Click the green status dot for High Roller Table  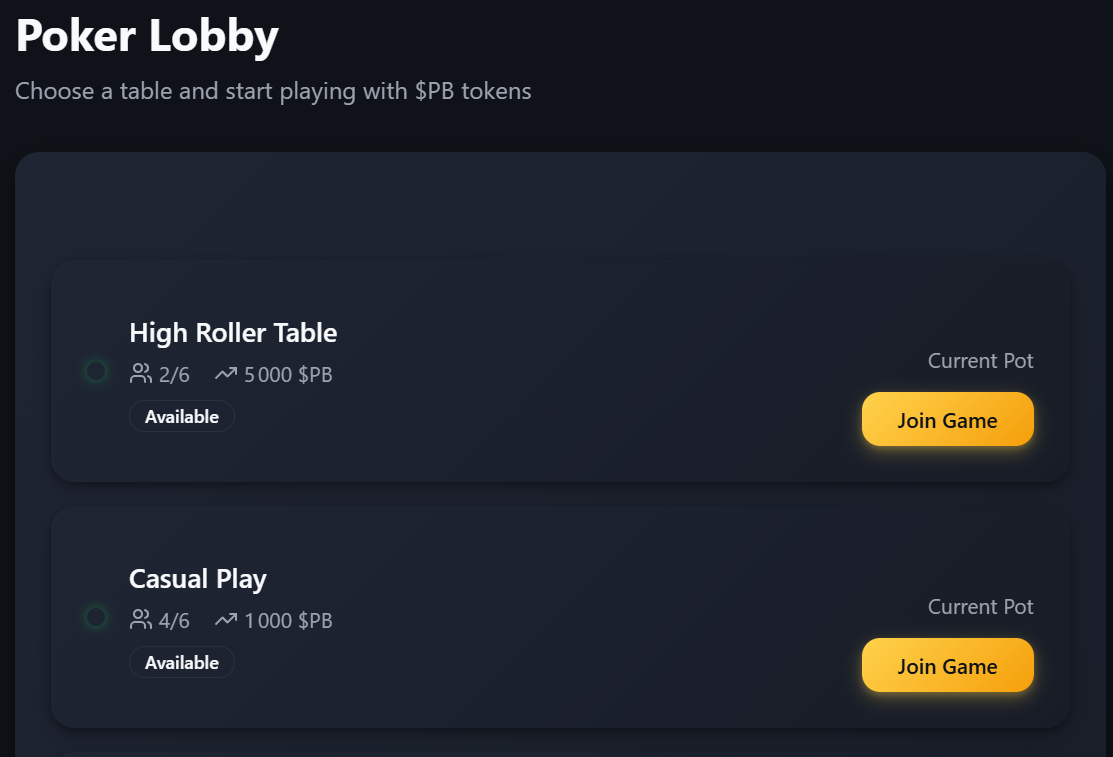coord(96,371)
